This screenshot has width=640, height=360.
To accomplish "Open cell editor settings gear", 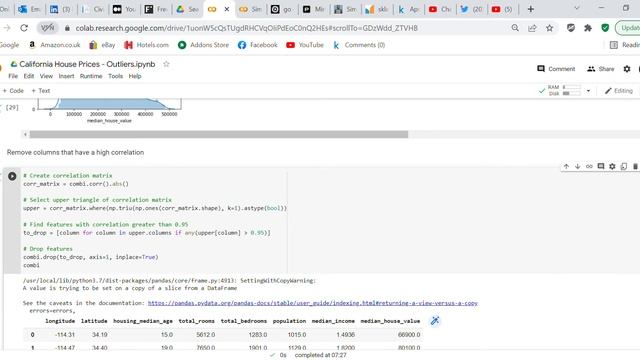I will (612, 167).
